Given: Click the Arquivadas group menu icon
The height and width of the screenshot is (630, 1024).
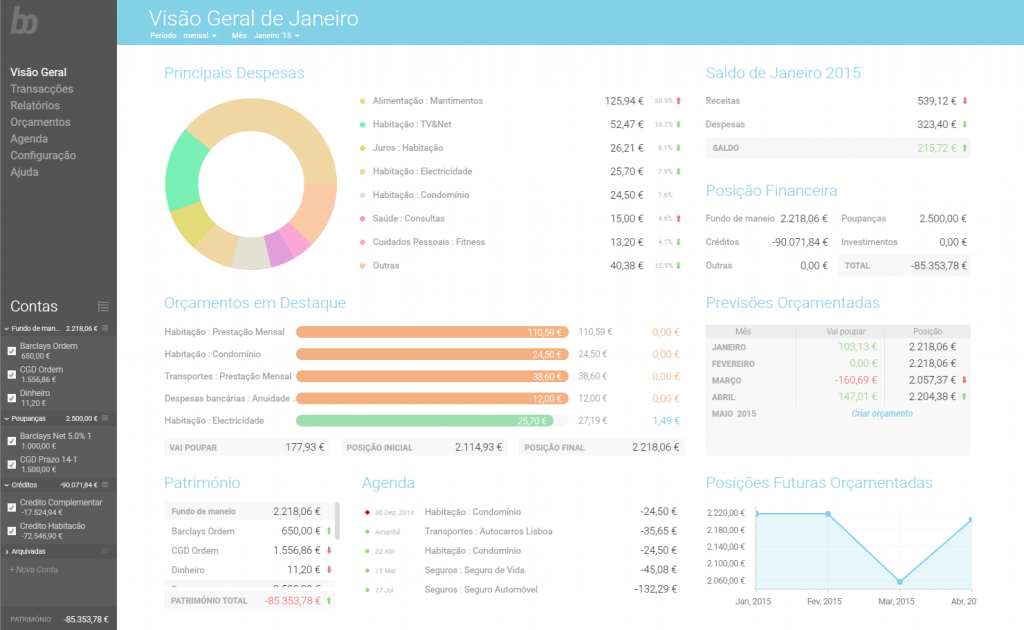Looking at the screenshot, I should (x=105, y=551).
